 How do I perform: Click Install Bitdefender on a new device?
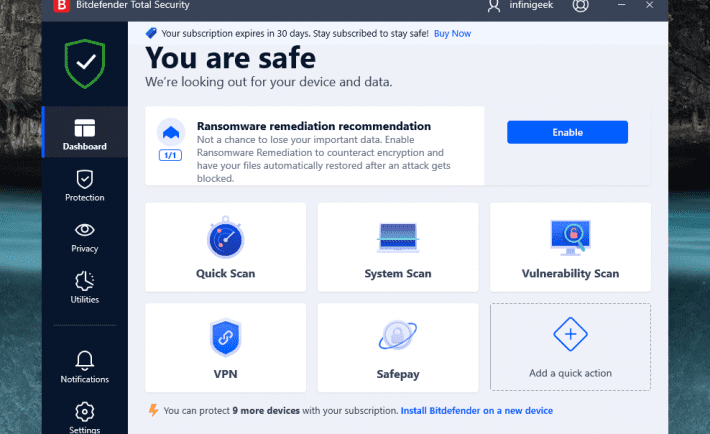(476, 411)
